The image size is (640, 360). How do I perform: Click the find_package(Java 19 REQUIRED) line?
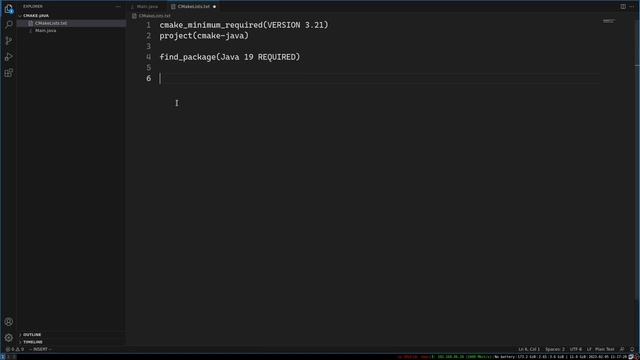230,57
